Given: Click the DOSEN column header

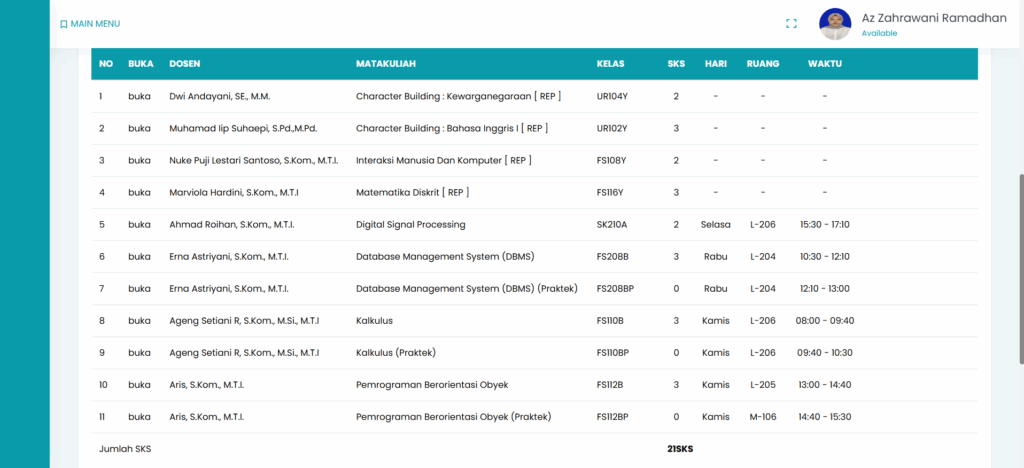Looking at the screenshot, I should tap(184, 64).
